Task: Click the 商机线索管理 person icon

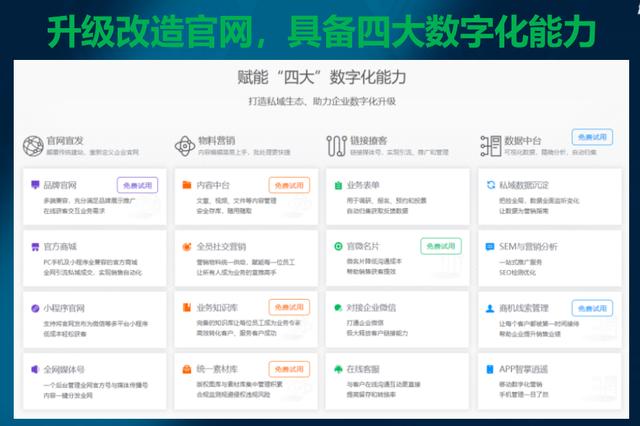Action: pyautogui.click(x=489, y=308)
